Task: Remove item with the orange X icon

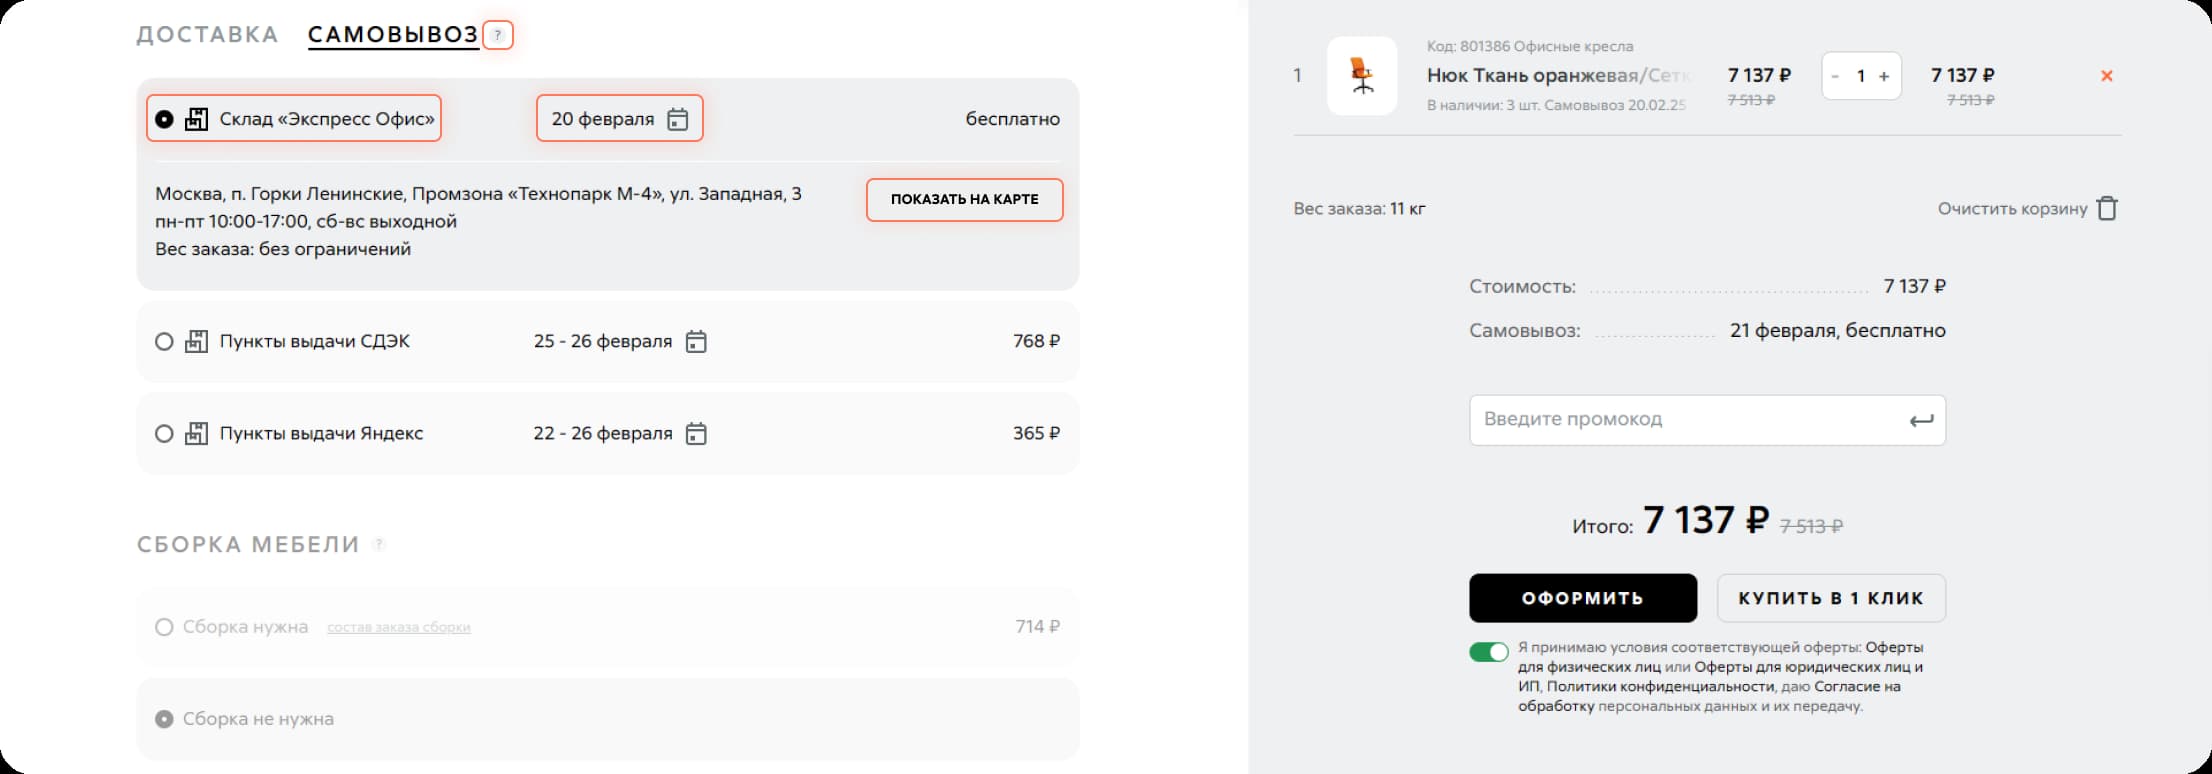Action: pos(2106,76)
